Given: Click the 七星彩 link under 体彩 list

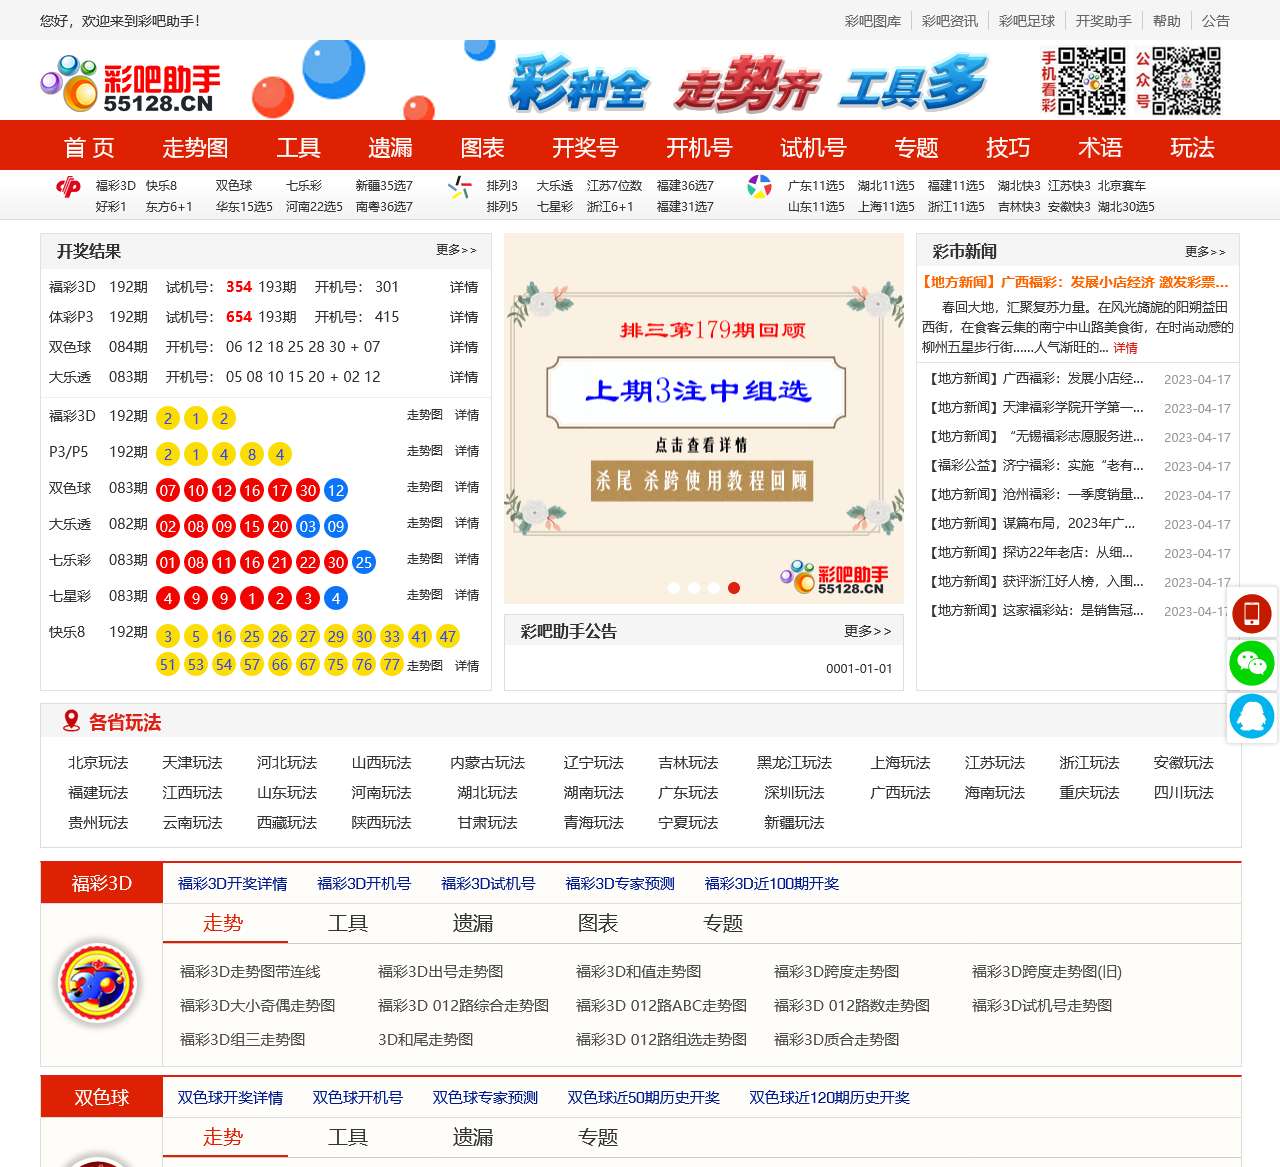Looking at the screenshot, I should (x=555, y=207).
